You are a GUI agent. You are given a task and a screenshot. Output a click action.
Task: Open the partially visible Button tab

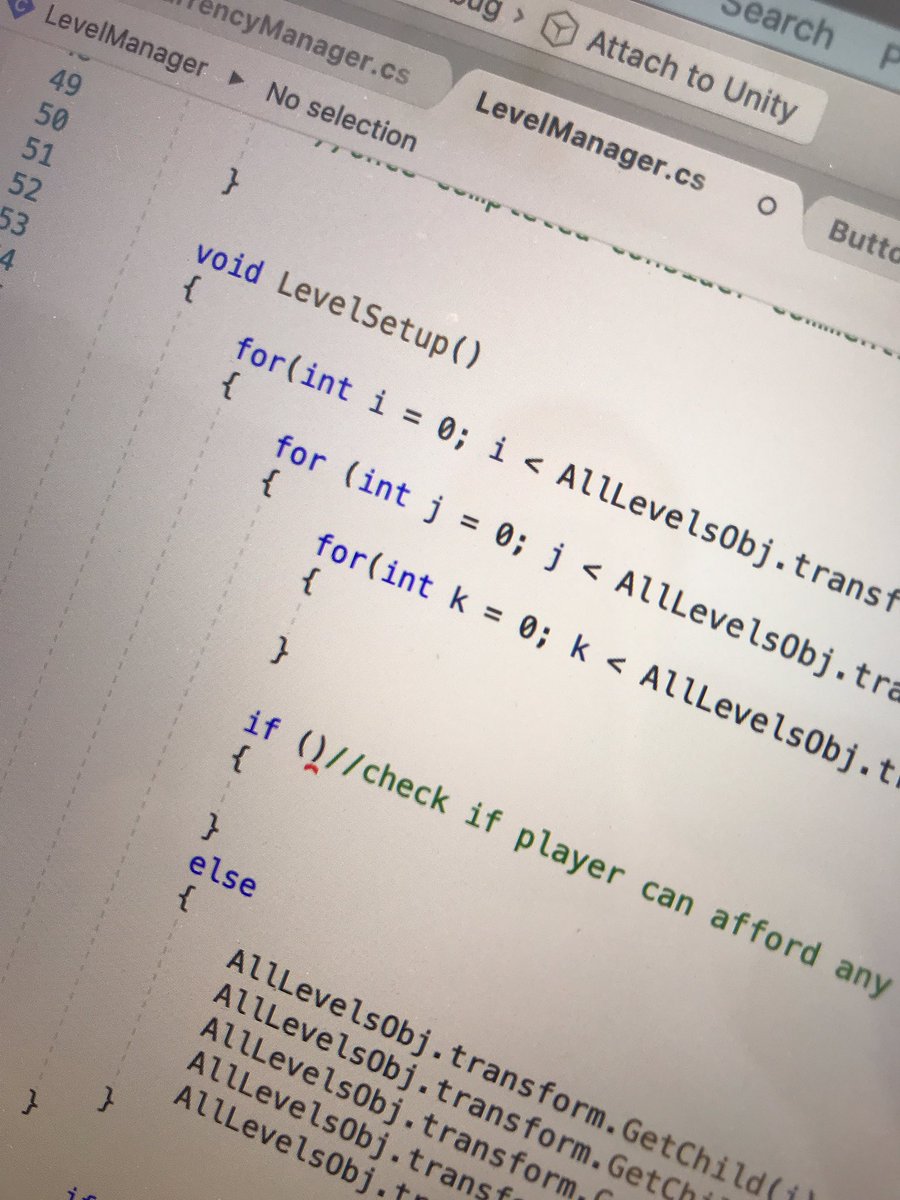click(x=862, y=240)
